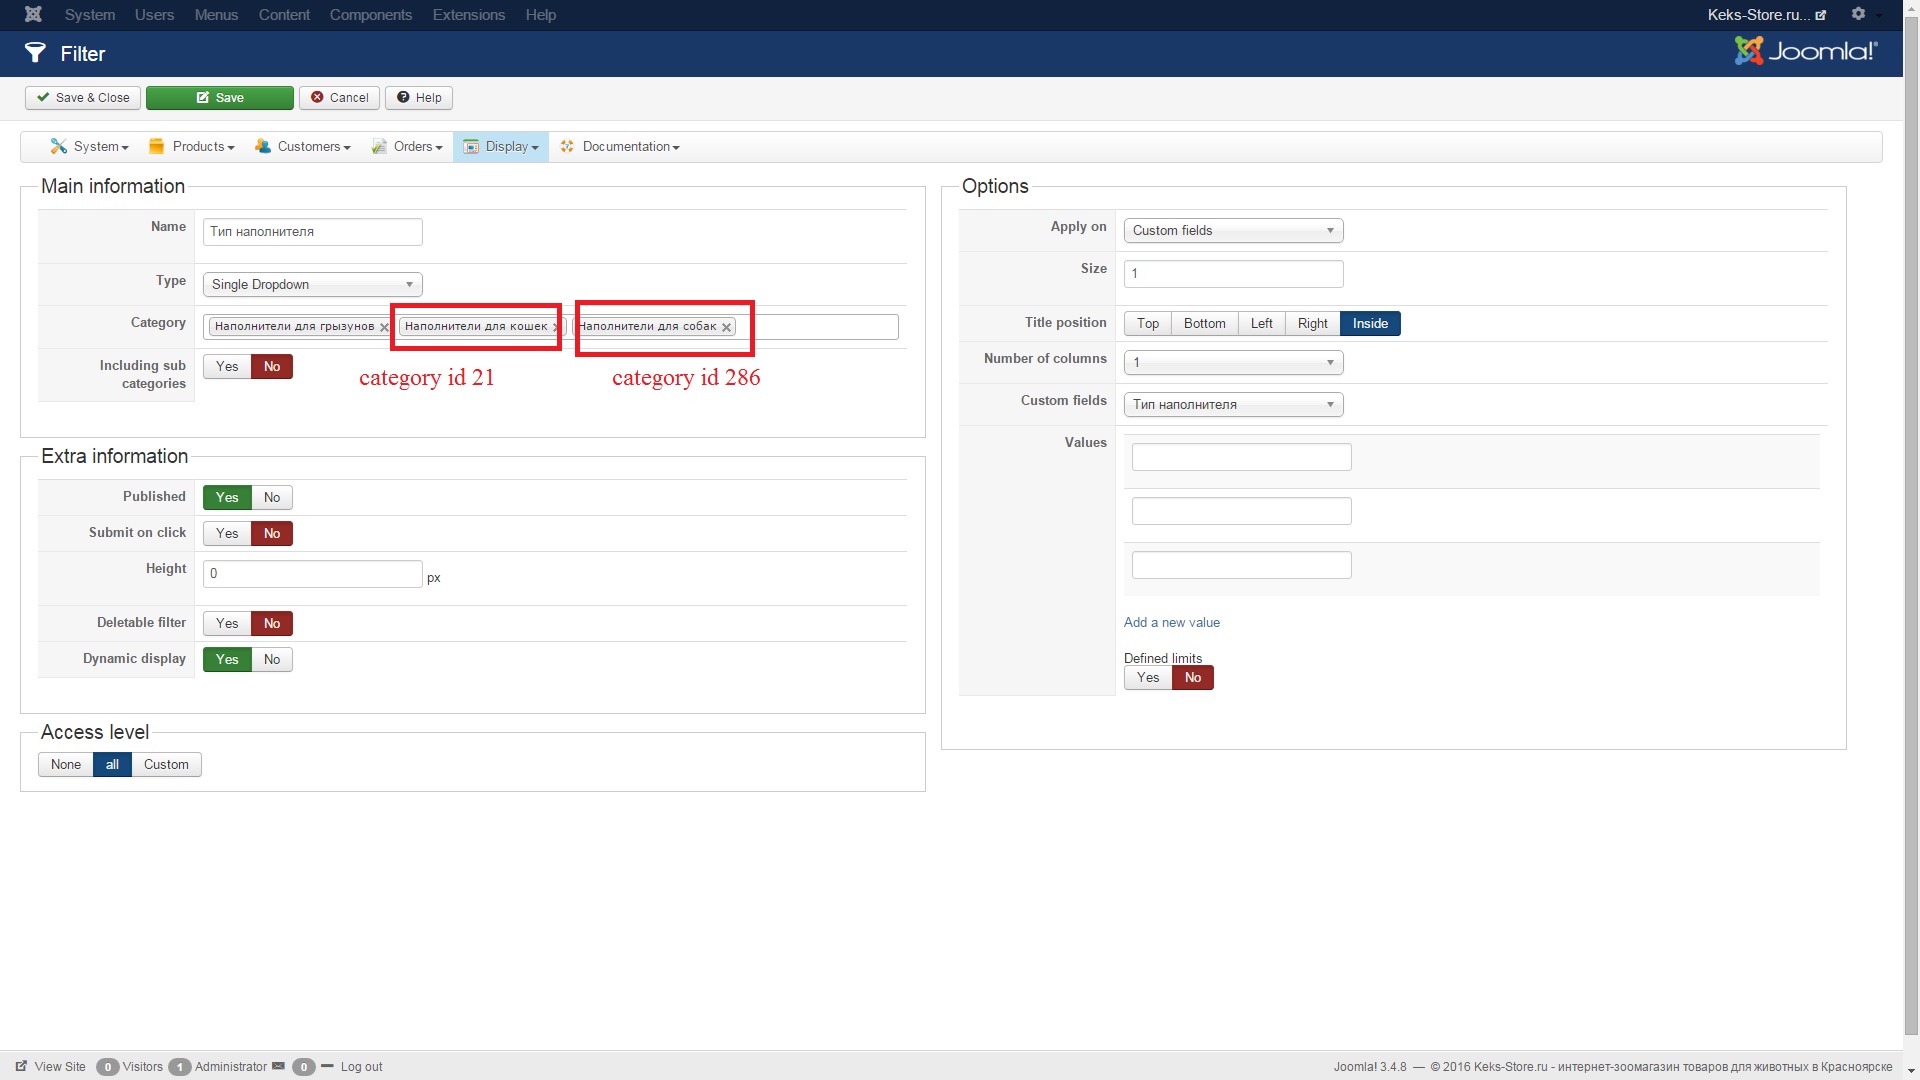Image resolution: width=1920 pixels, height=1080 pixels.
Task: Click the Height input field
Action: coord(312,573)
